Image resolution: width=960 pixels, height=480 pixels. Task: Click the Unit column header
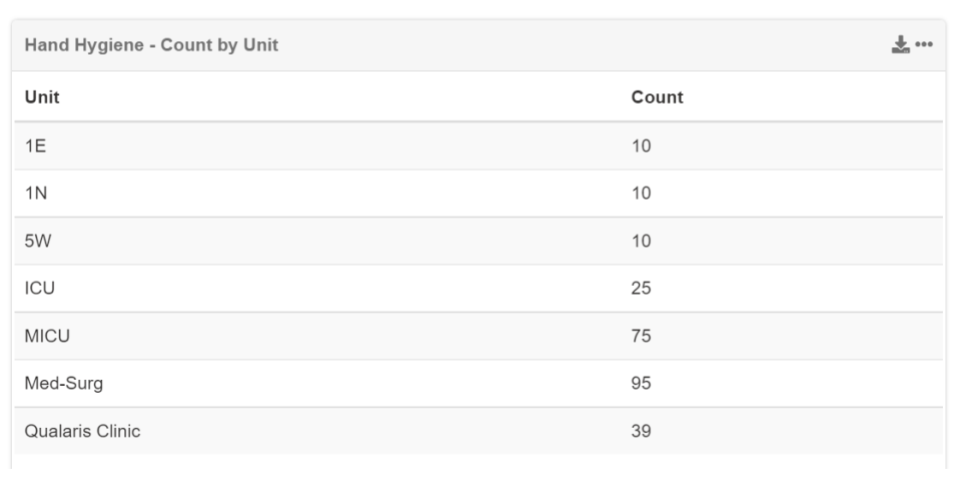[x=42, y=97]
